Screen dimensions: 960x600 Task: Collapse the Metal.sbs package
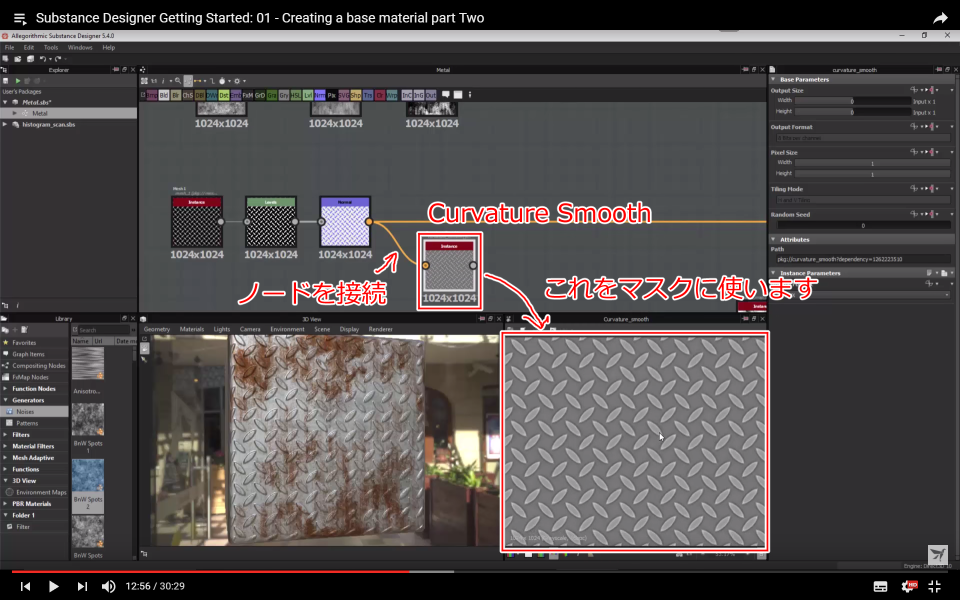coord(6,102)
